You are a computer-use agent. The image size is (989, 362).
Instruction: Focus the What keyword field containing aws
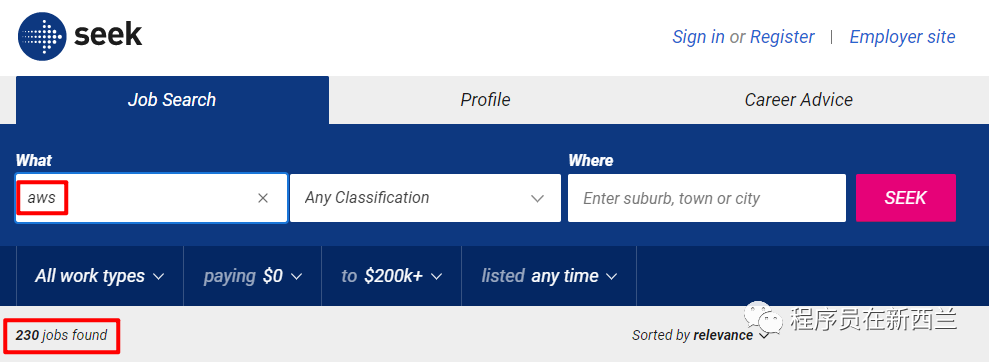[x=151, y=198]
